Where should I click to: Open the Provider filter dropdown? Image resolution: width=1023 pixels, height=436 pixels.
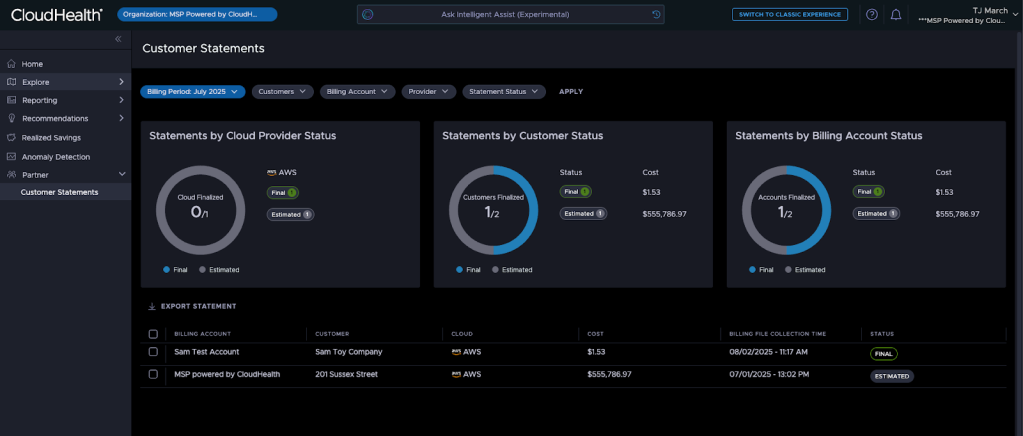(x=429, y=92)
